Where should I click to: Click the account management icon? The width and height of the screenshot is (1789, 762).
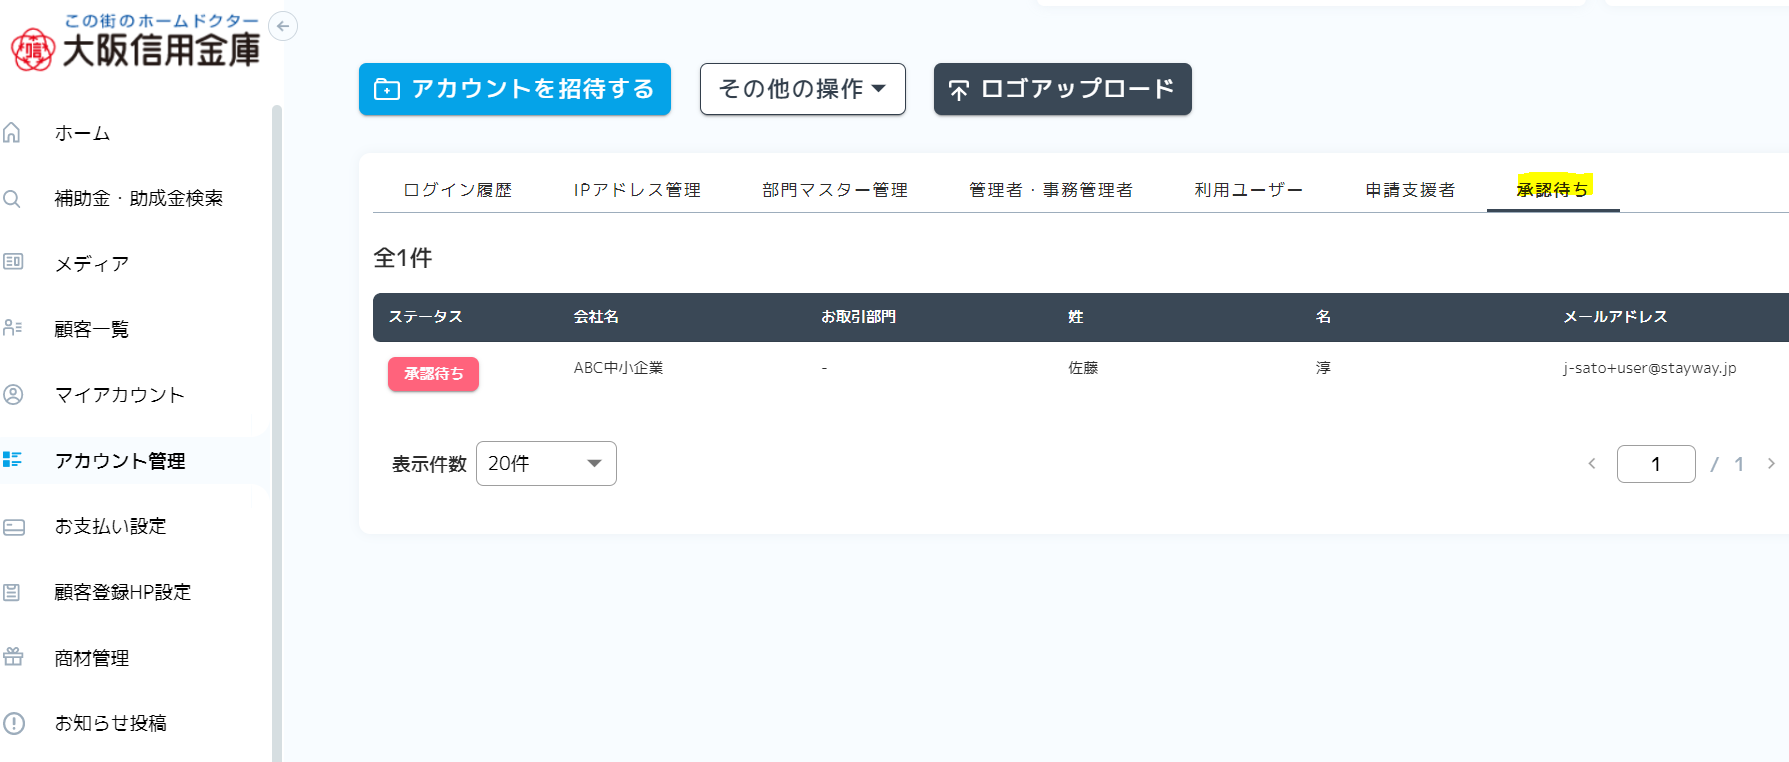12,459
